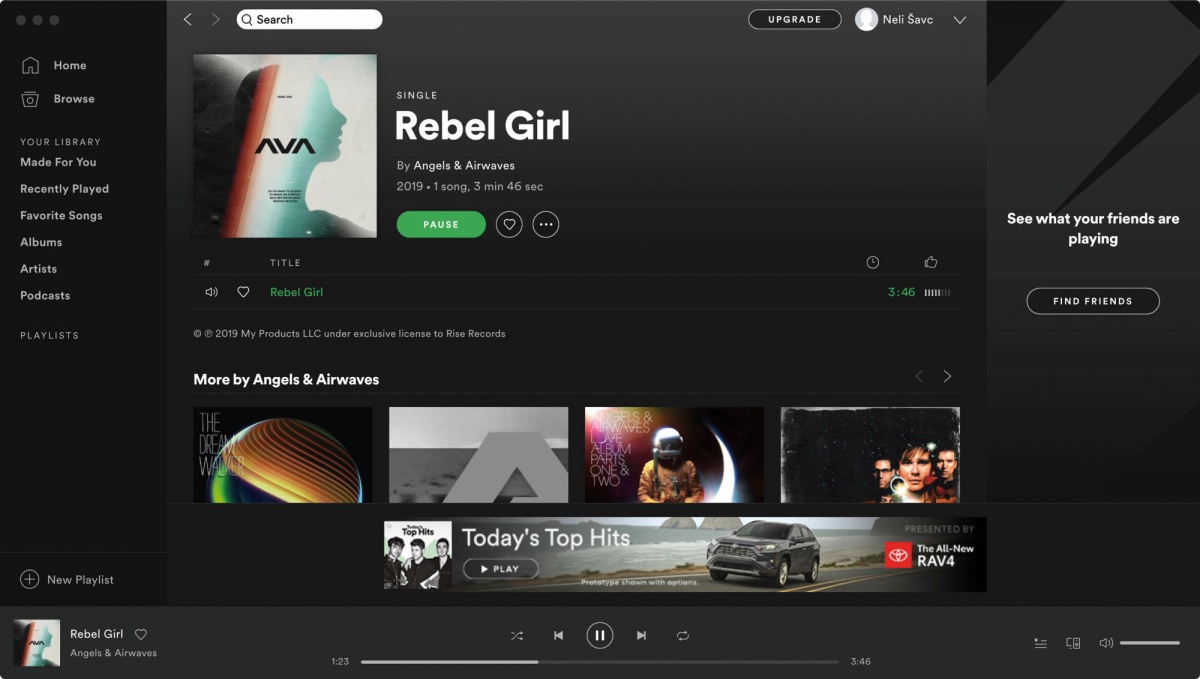Click the TITLE column header
This screenshot has width=1200, height=679.
tap(285, 263)
